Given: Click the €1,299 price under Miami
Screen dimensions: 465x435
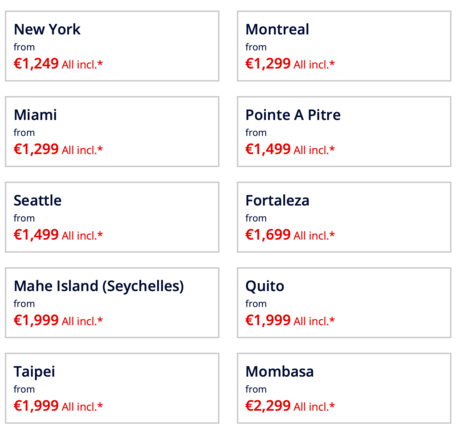Looking at the screenshot, I should coord(36,149).
